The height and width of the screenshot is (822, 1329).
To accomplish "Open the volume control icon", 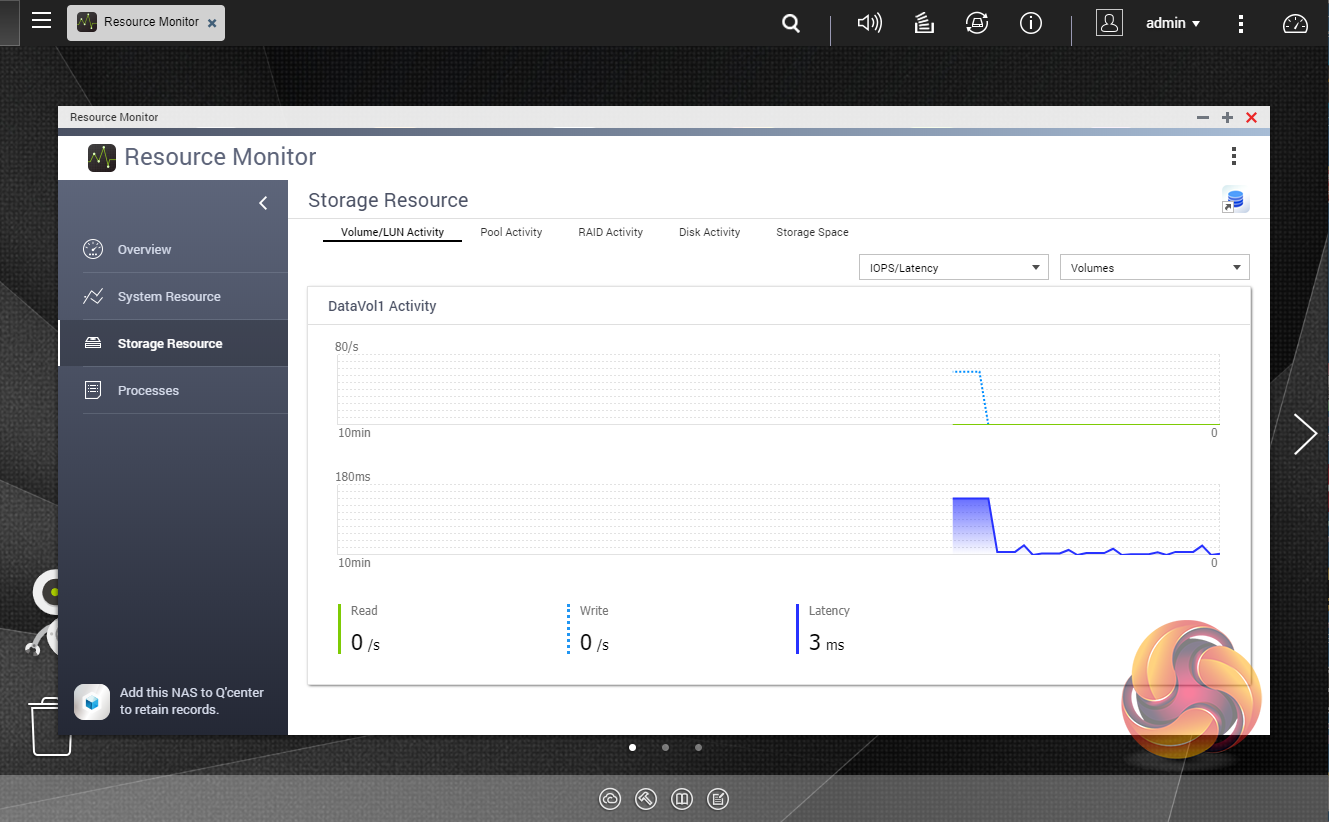I will [869, 23].
